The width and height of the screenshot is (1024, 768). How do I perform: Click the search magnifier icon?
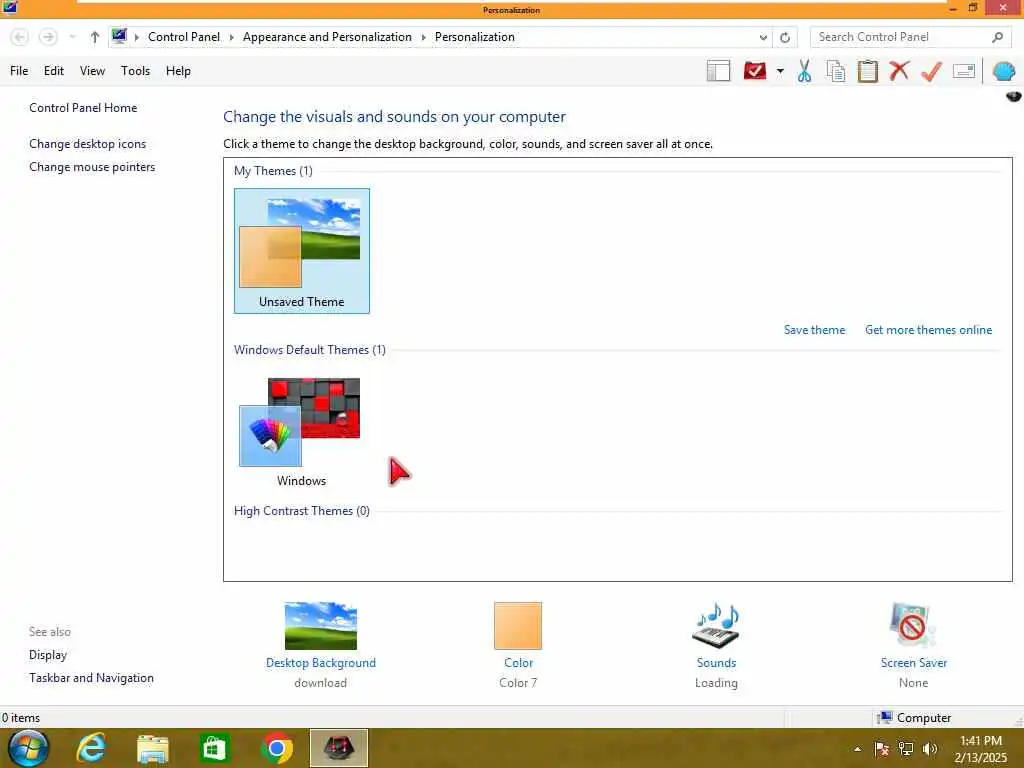997,37
